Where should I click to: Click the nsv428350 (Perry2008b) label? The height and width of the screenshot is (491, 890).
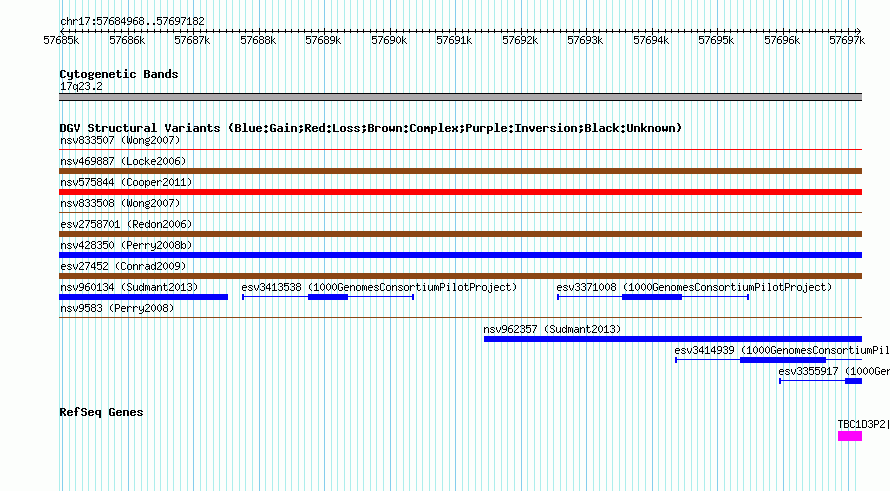tap(126, 245)
